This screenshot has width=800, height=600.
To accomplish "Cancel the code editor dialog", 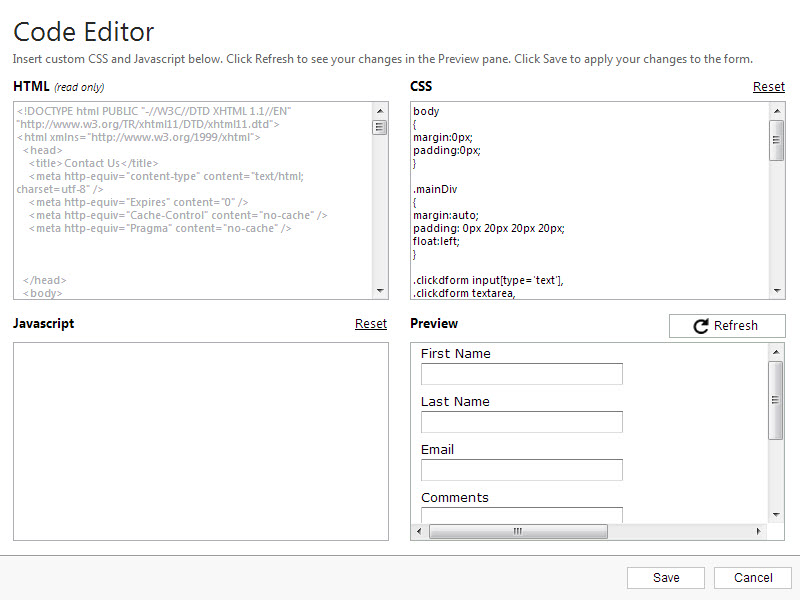I will 753,578.
